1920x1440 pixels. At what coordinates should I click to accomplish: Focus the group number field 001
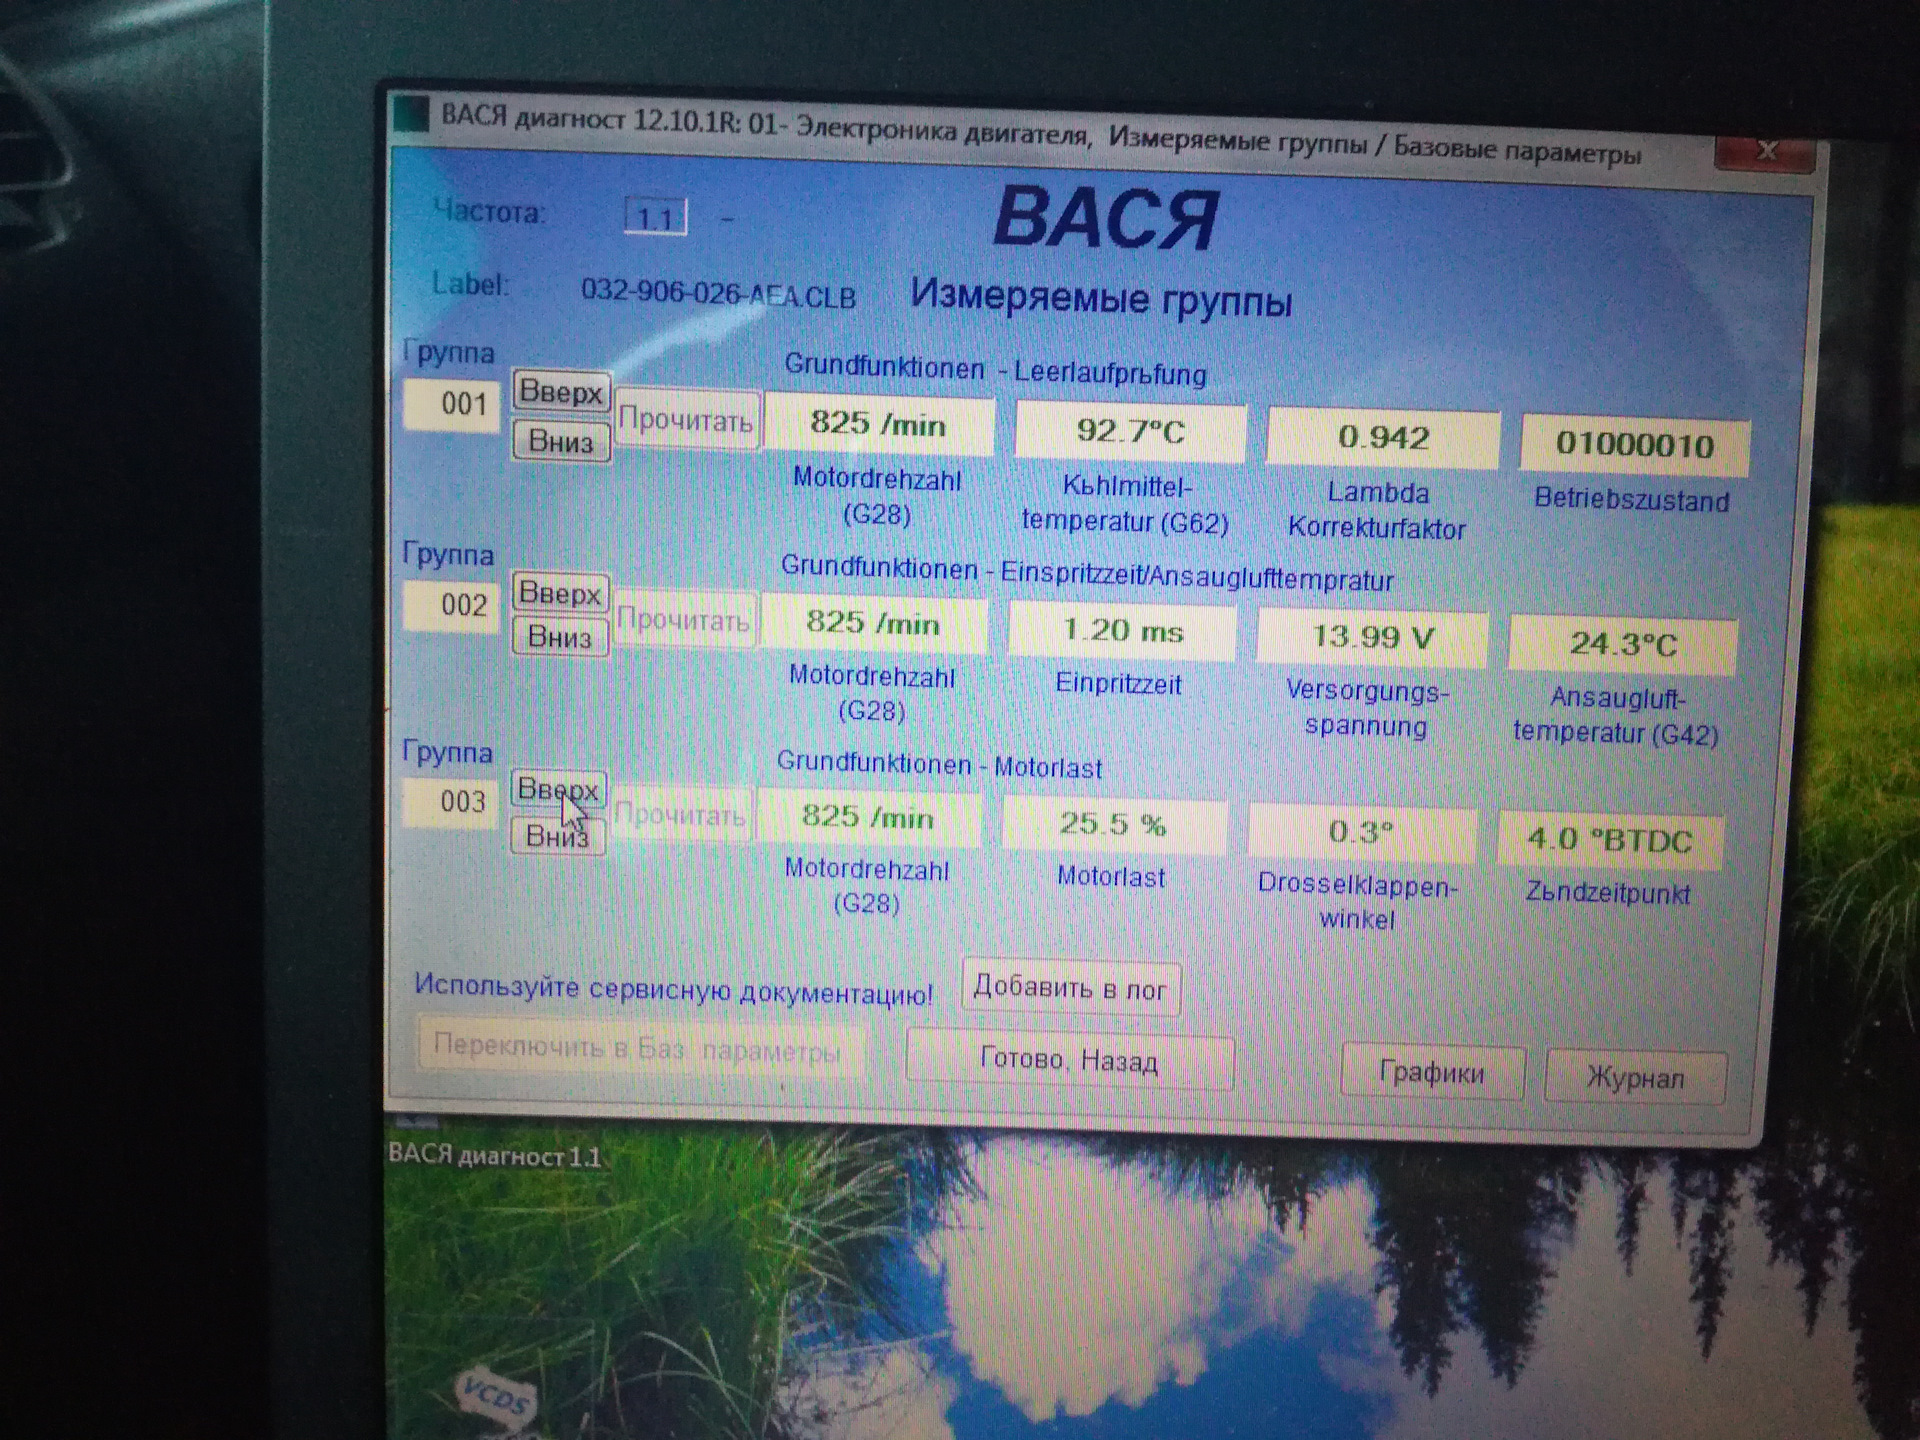451,405
